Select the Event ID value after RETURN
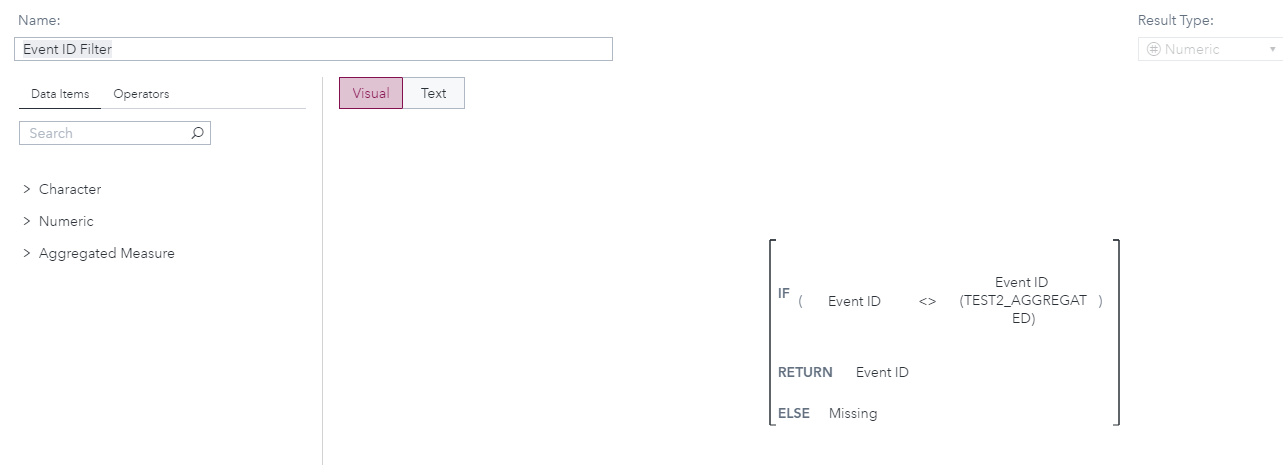This screenshot has width=1283, height=465. click(x=882, y=372)
